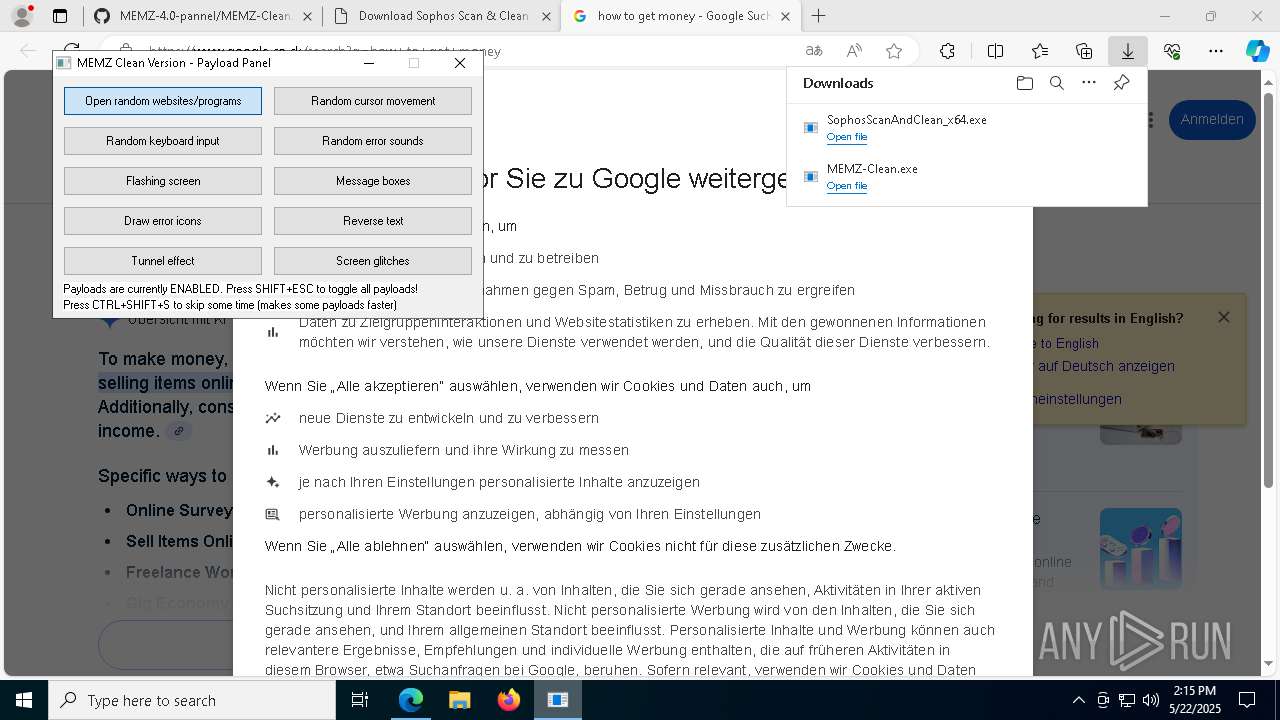Activate Reverse text payload
This screenshot has width=1280, height=720.
[373, 221]
